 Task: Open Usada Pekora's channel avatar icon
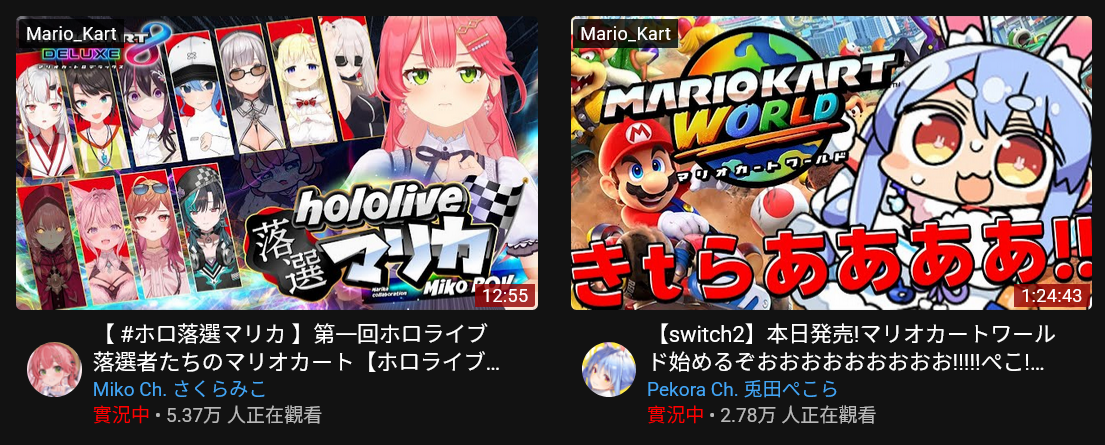(x=609, y=370)
